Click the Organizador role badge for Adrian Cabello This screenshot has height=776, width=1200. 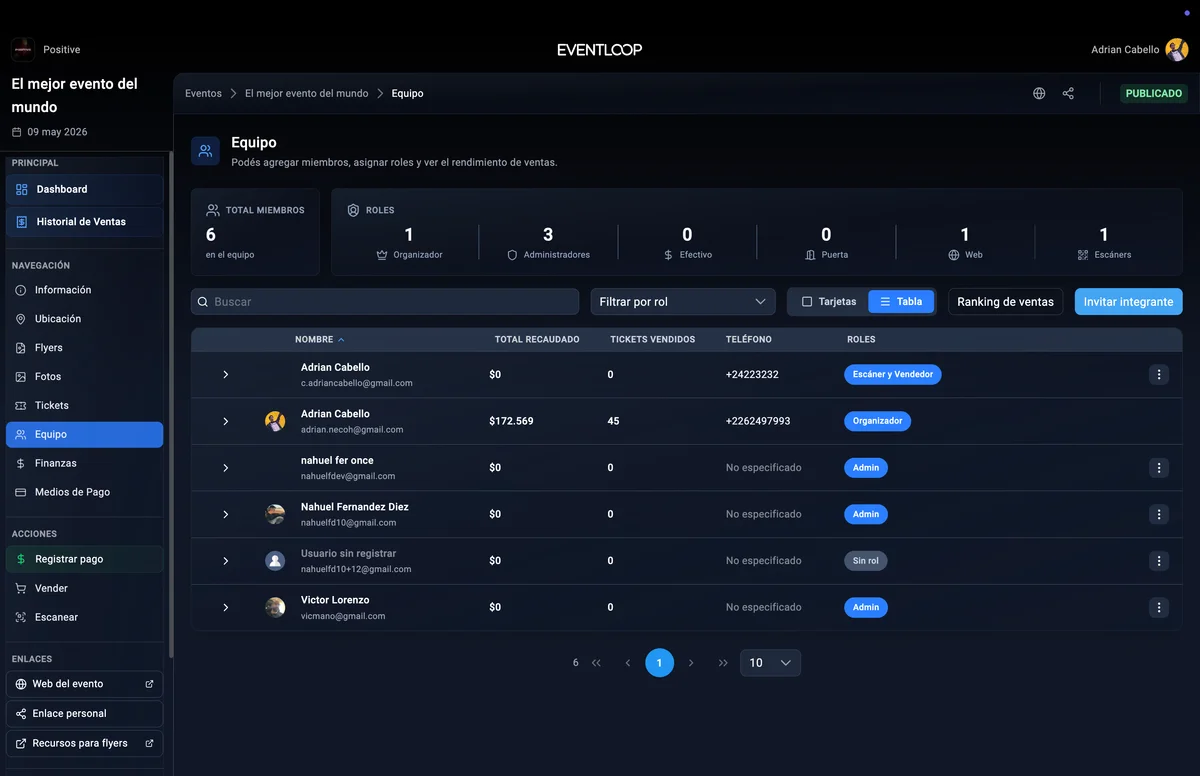[x=877, y=421]
